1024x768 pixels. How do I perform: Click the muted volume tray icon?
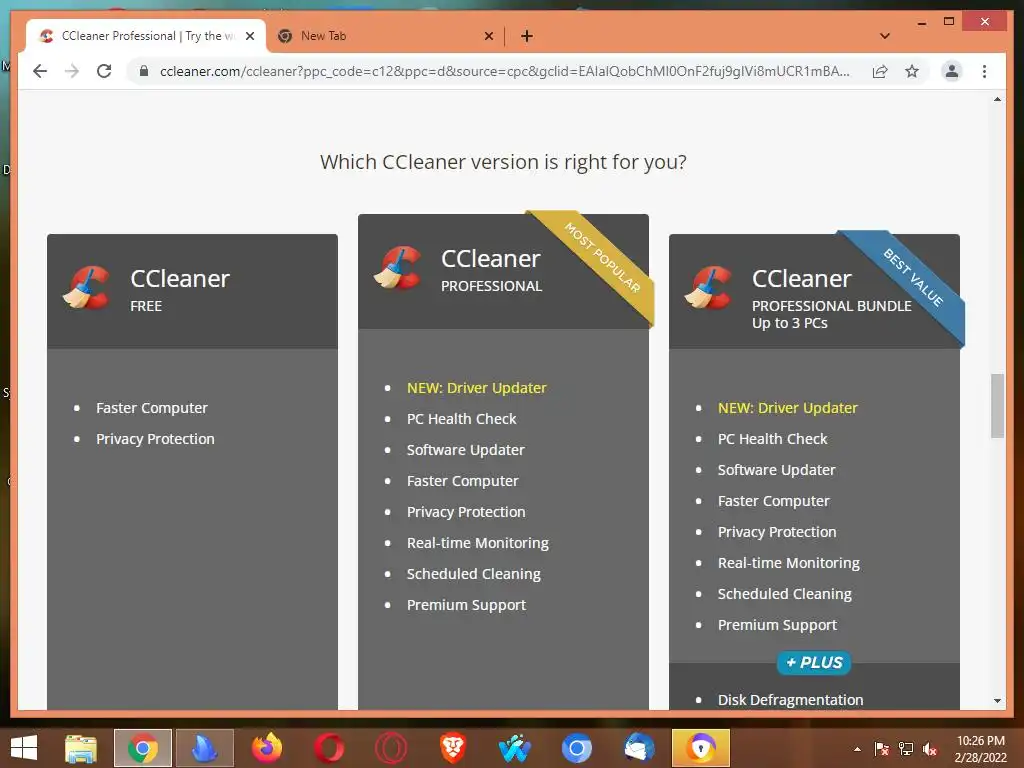coord(930,749)
